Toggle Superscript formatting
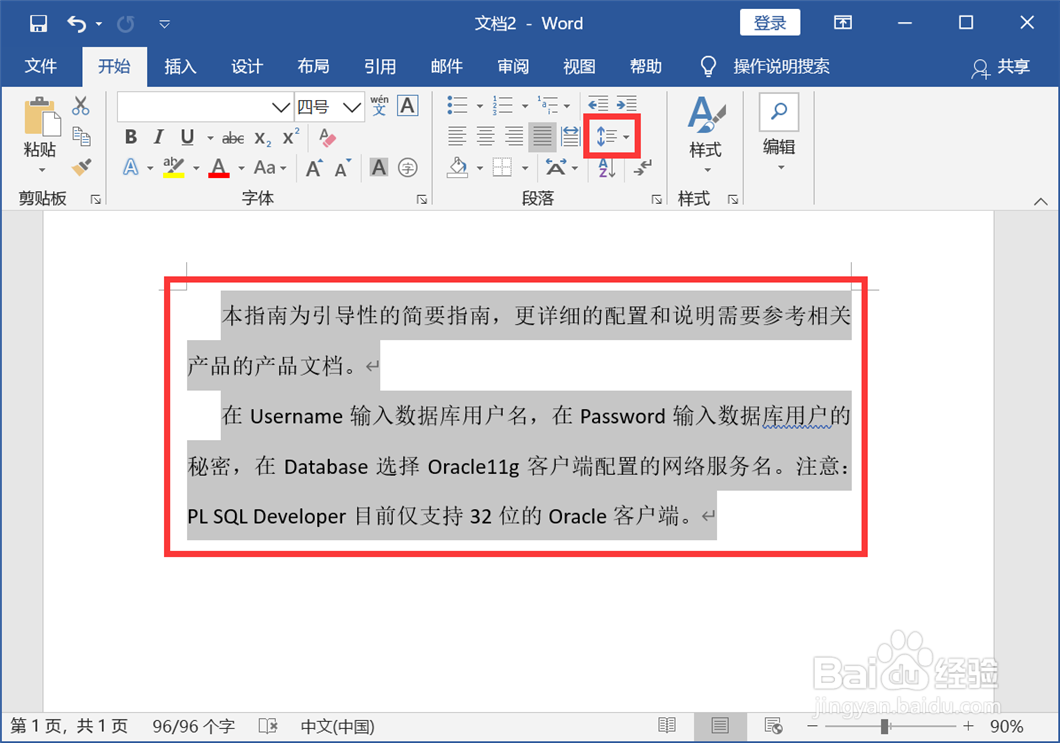 (291, 137)
